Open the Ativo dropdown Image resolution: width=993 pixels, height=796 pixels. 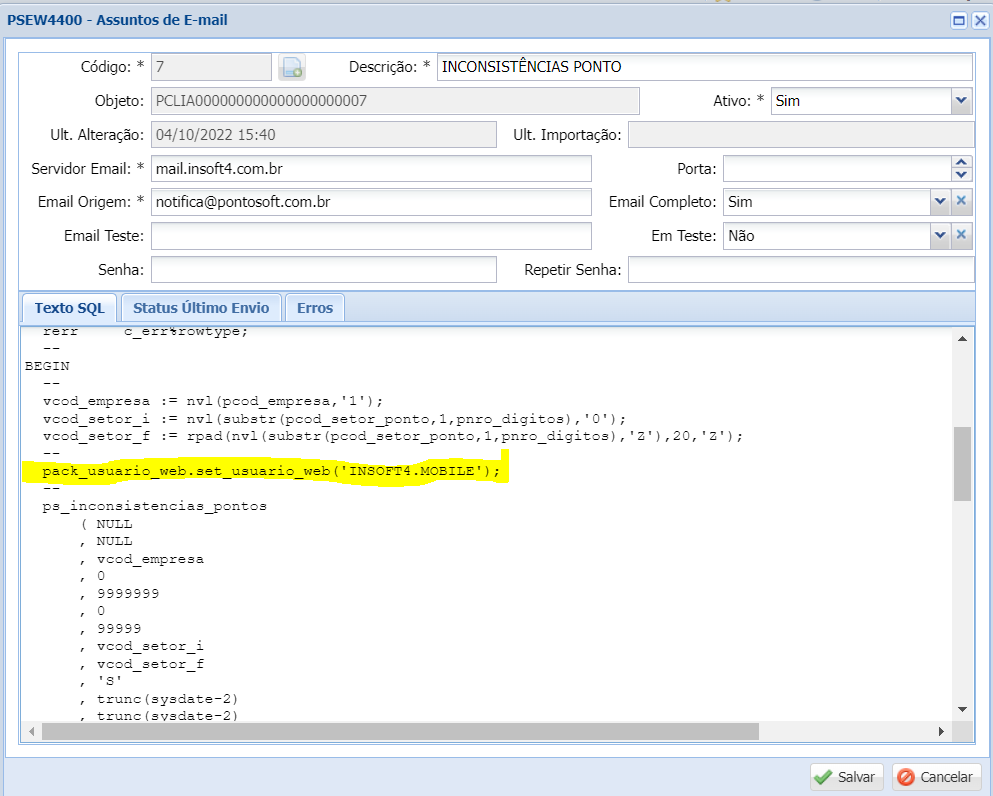coord(961,101)
